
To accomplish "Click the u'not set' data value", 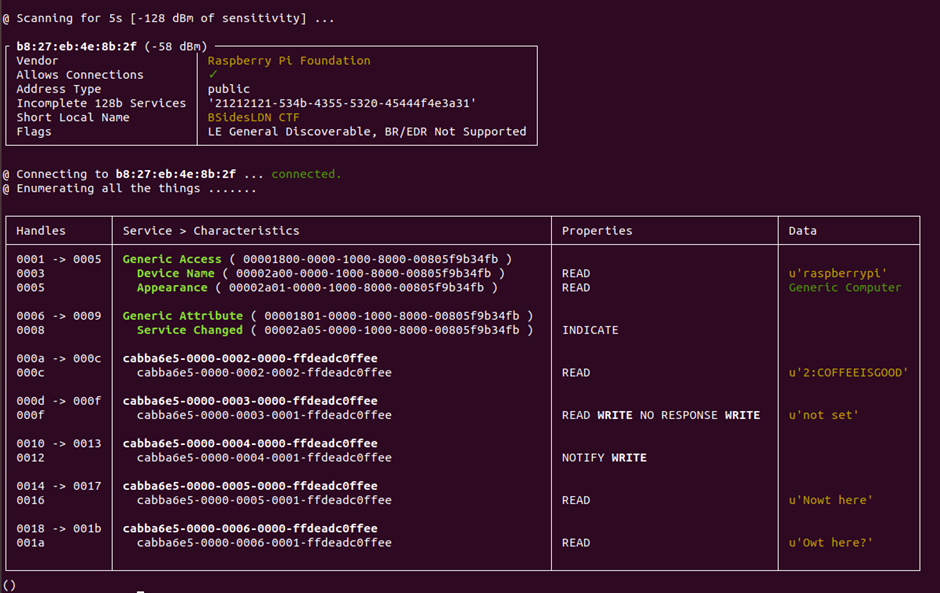I will point(824,415).
